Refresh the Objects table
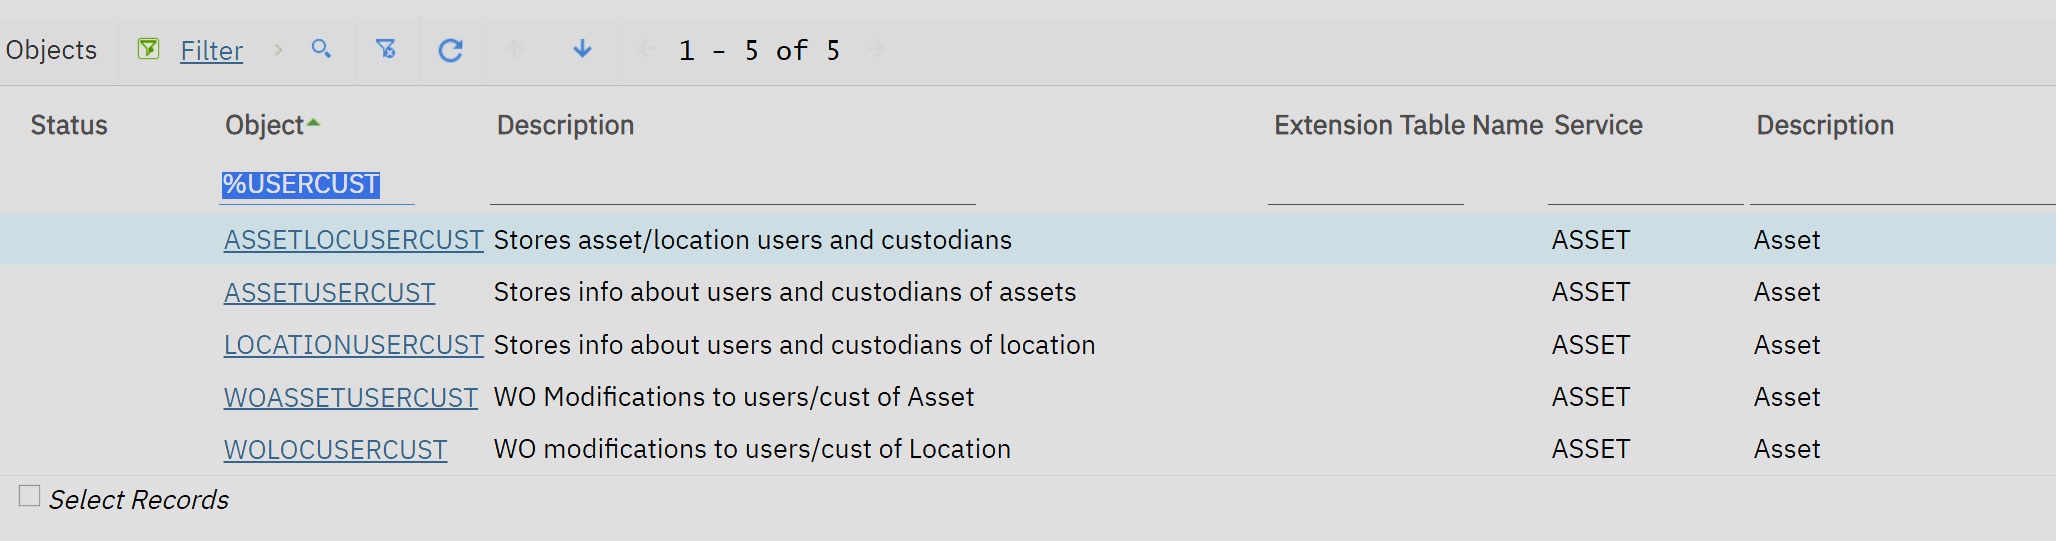Viewport: 2056px width, 541px height. [451, 50]
